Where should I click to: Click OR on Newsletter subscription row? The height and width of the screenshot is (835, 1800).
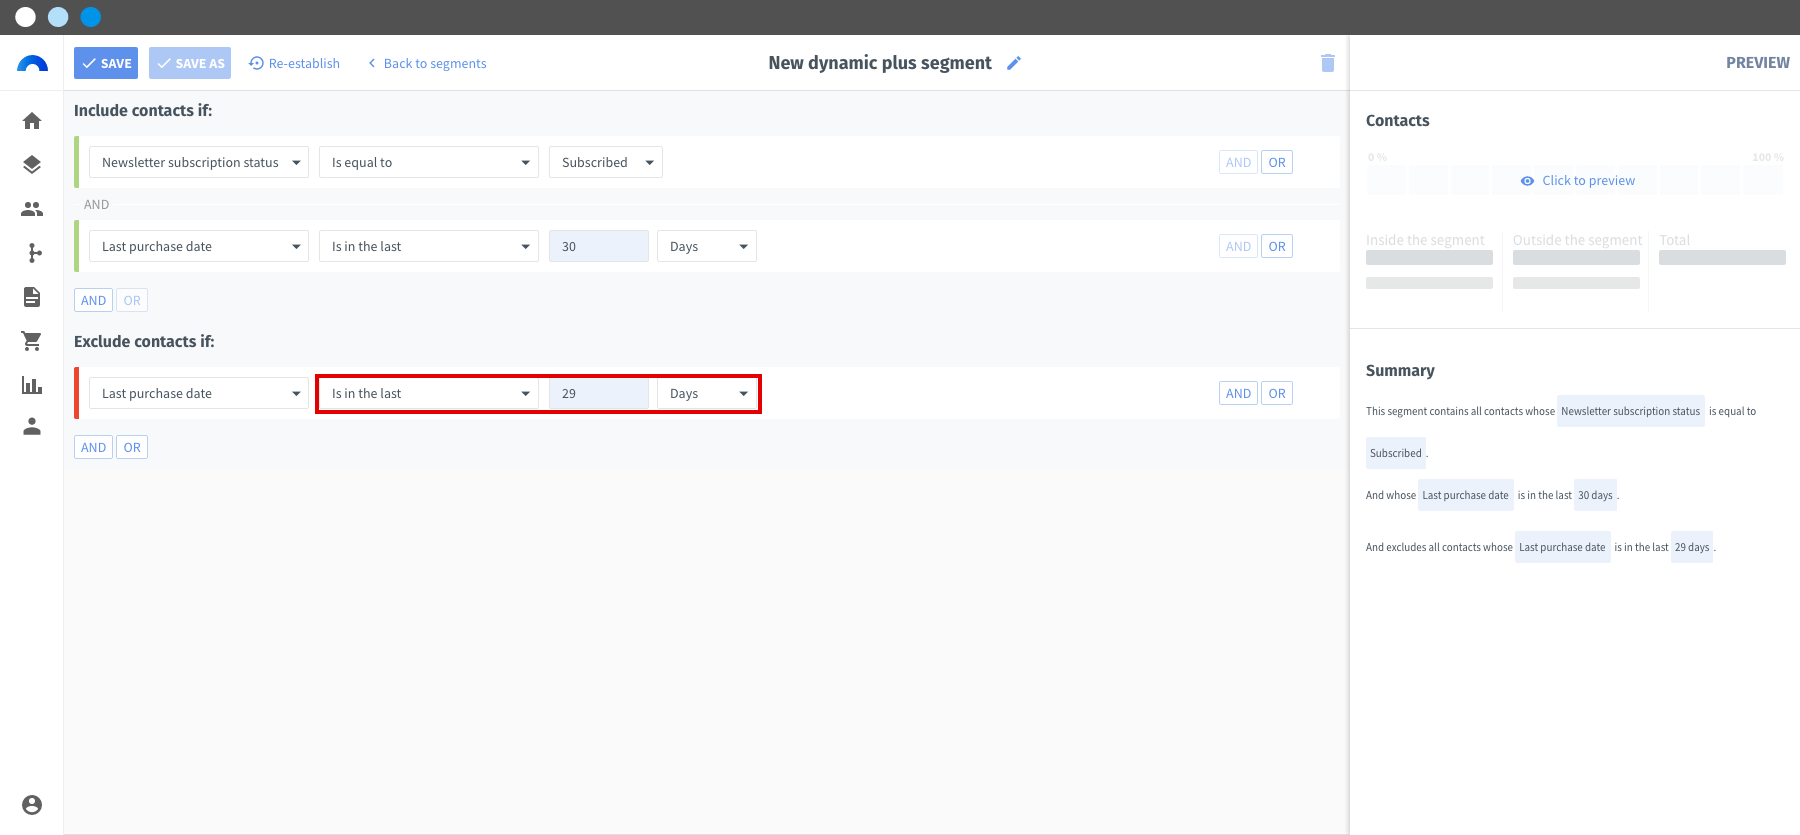click(x=1277, y=162)
